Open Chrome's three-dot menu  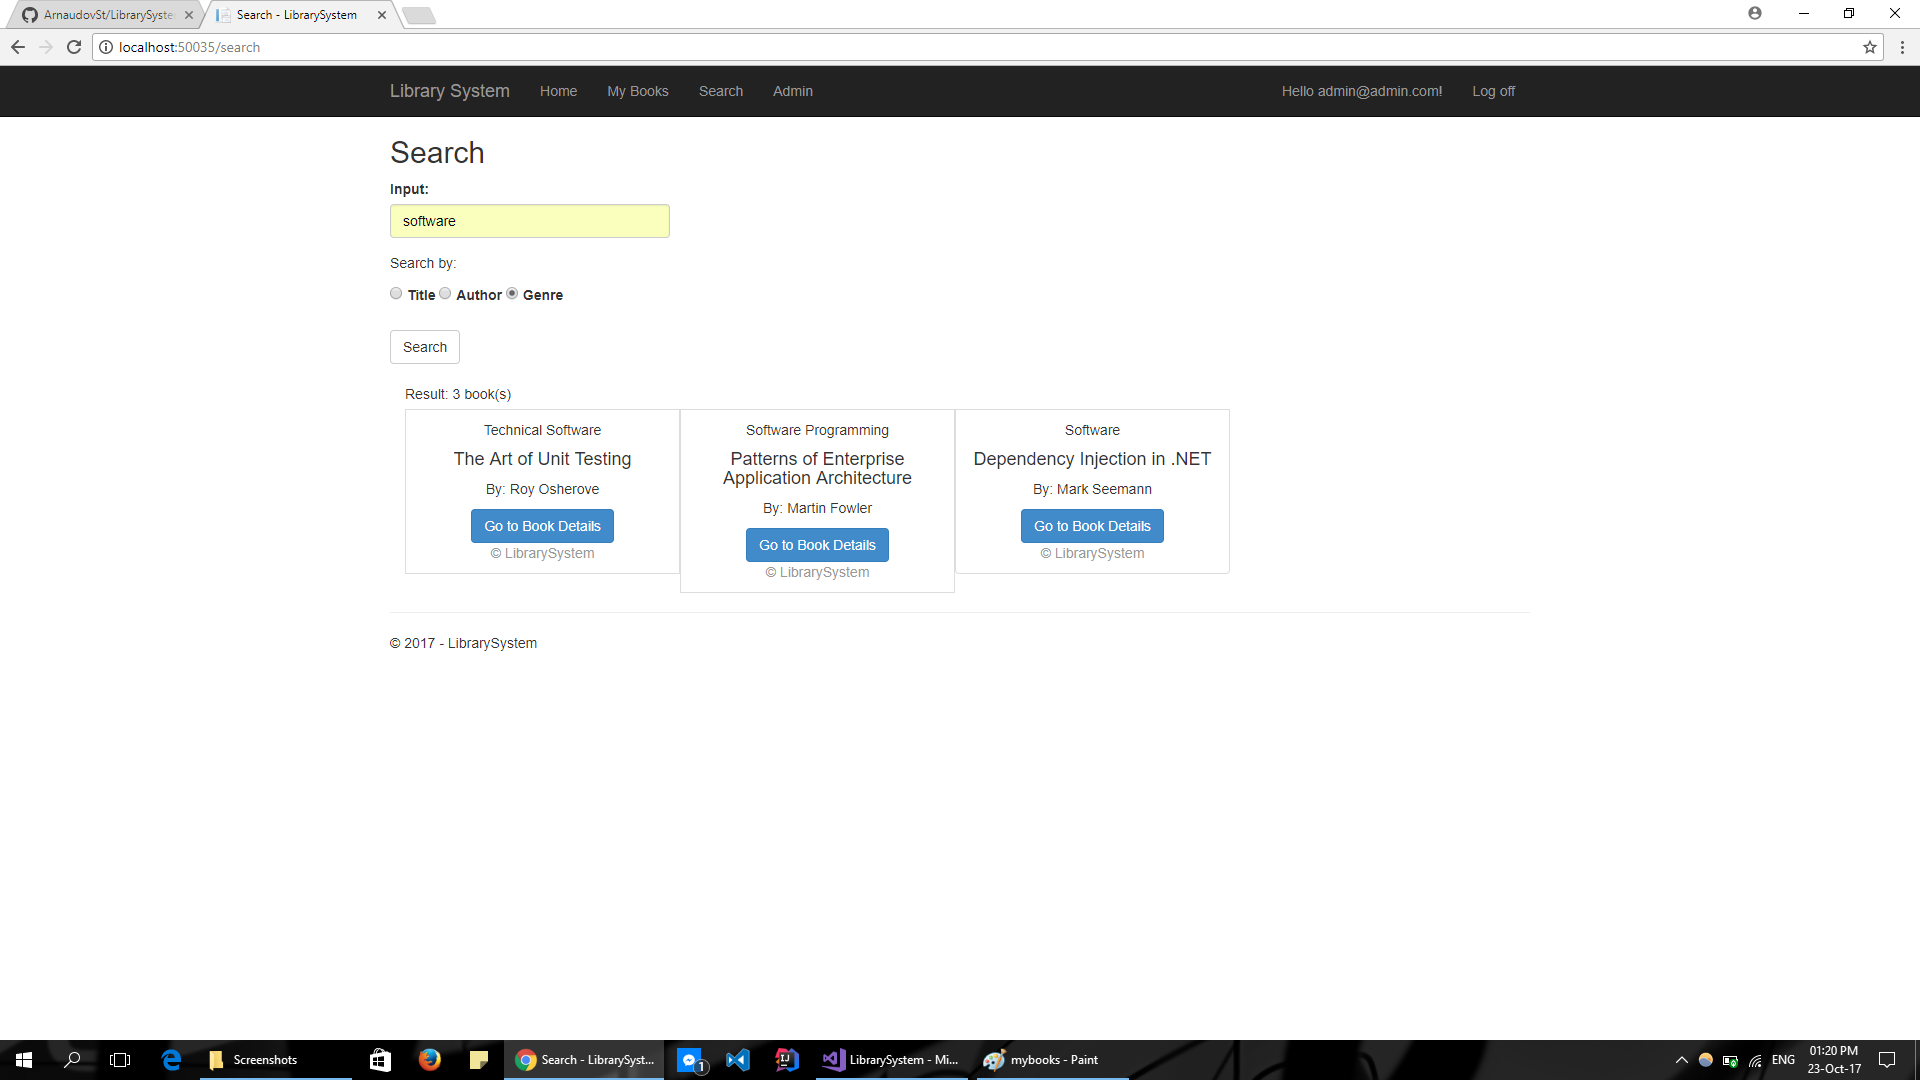click(x=1902, y=47)
